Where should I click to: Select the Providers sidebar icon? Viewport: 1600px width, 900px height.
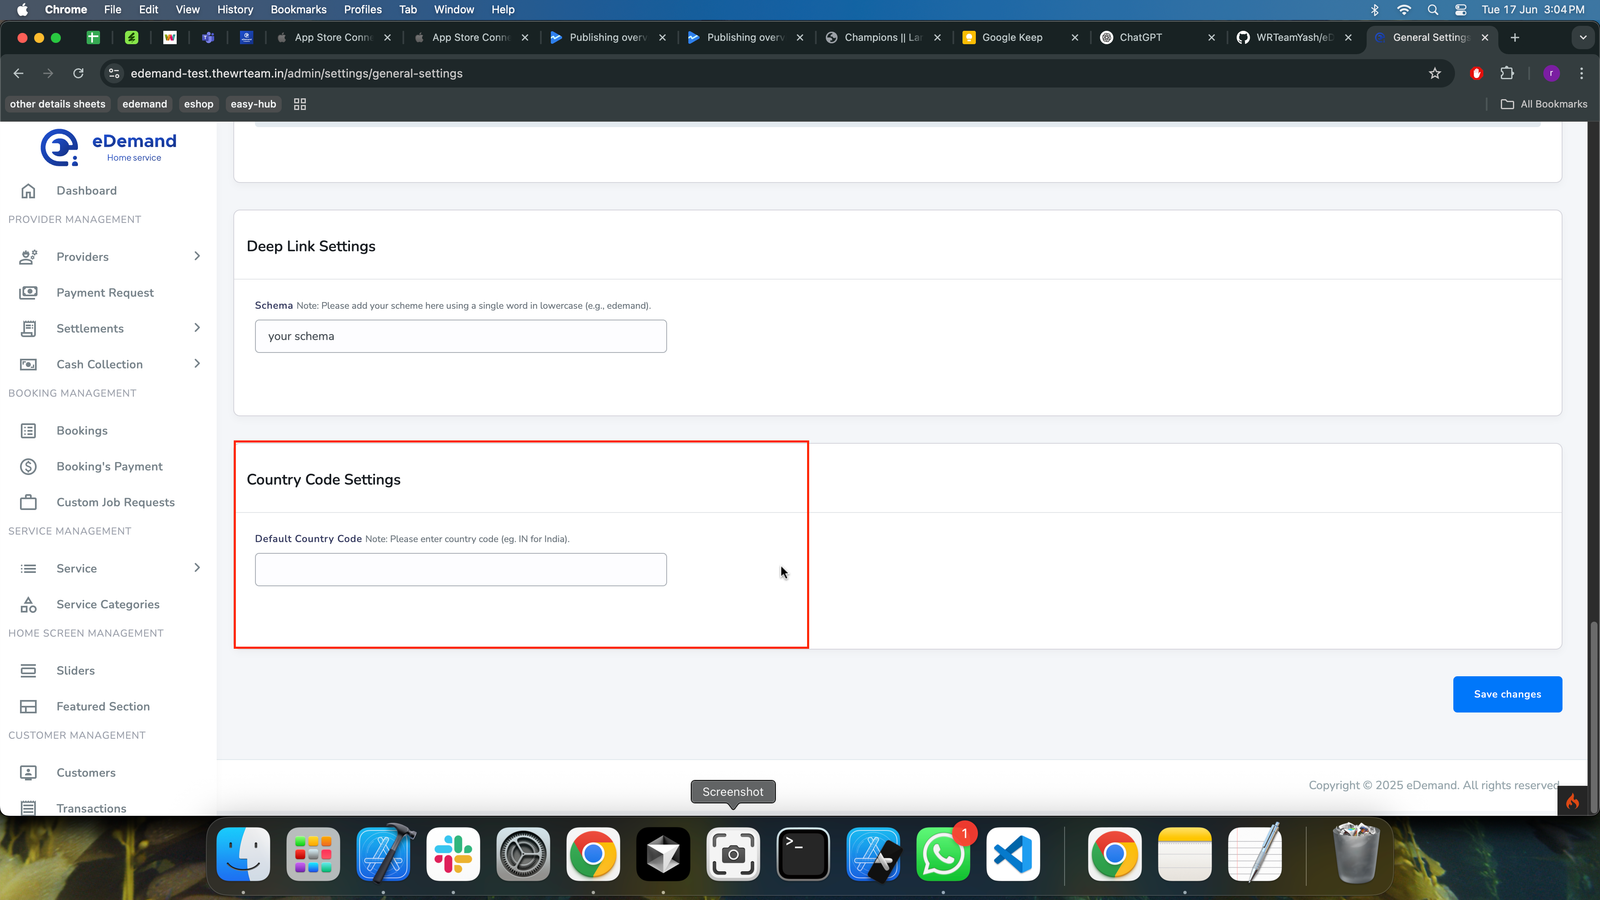[x=28, y=257]
